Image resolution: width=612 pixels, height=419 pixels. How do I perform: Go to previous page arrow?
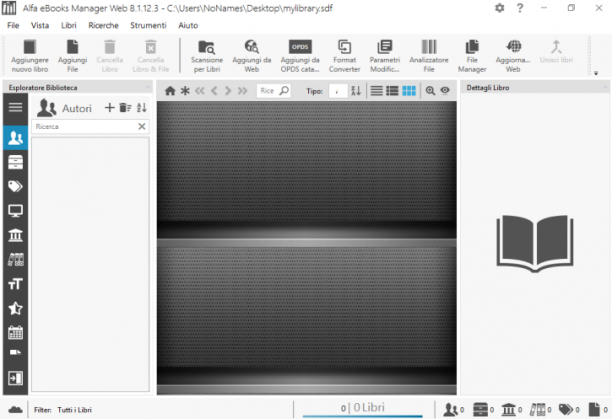coord(214,91)
